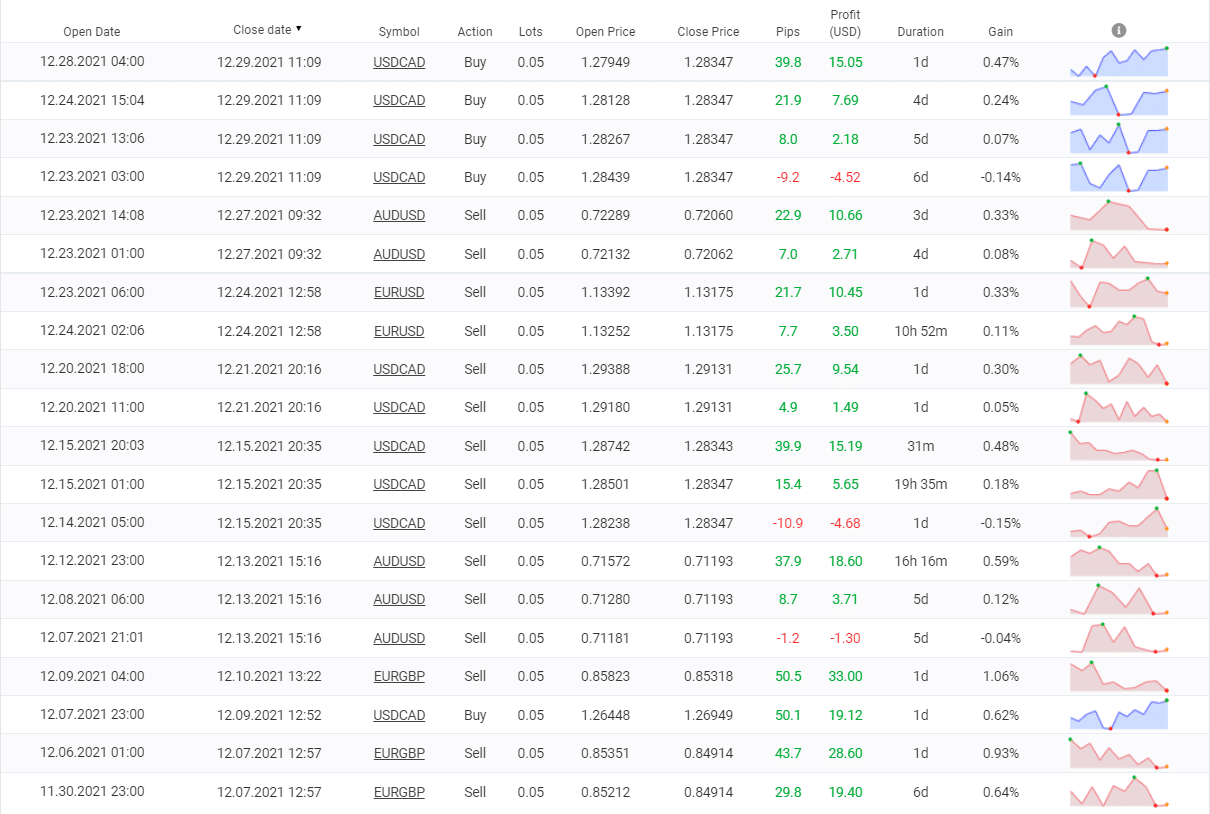This screenshot has height=814, width=1210.
Task: Open the USDCAD buy trade link dated 12.07.2021
Action: (x=399, y=715)
